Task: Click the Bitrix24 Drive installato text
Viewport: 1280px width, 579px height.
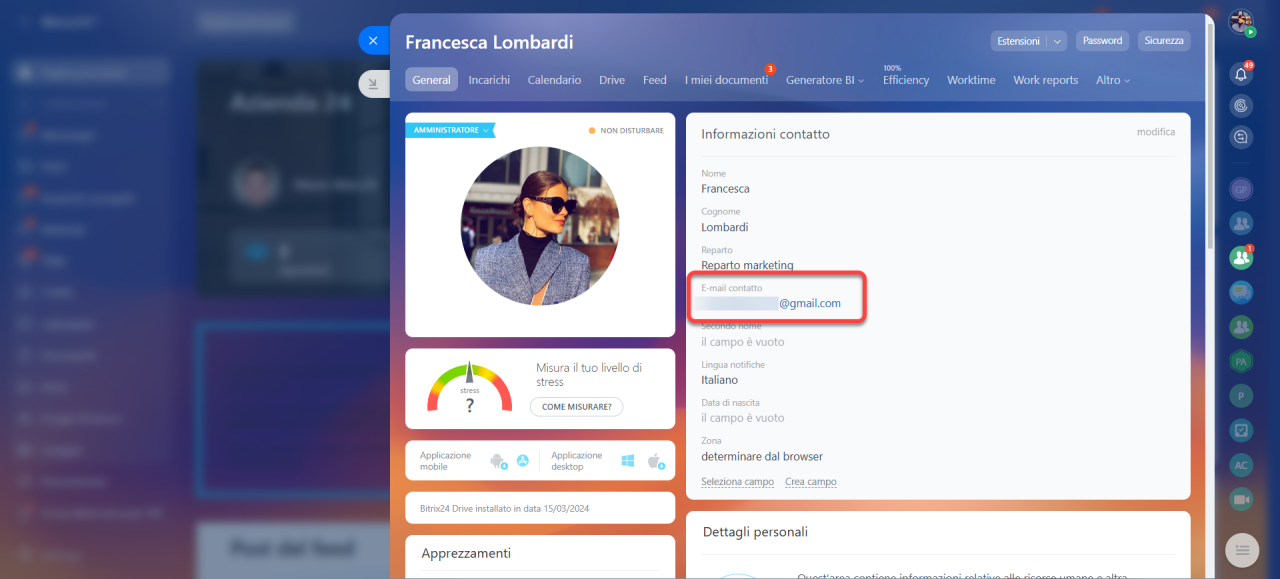Action: point(505,508)
